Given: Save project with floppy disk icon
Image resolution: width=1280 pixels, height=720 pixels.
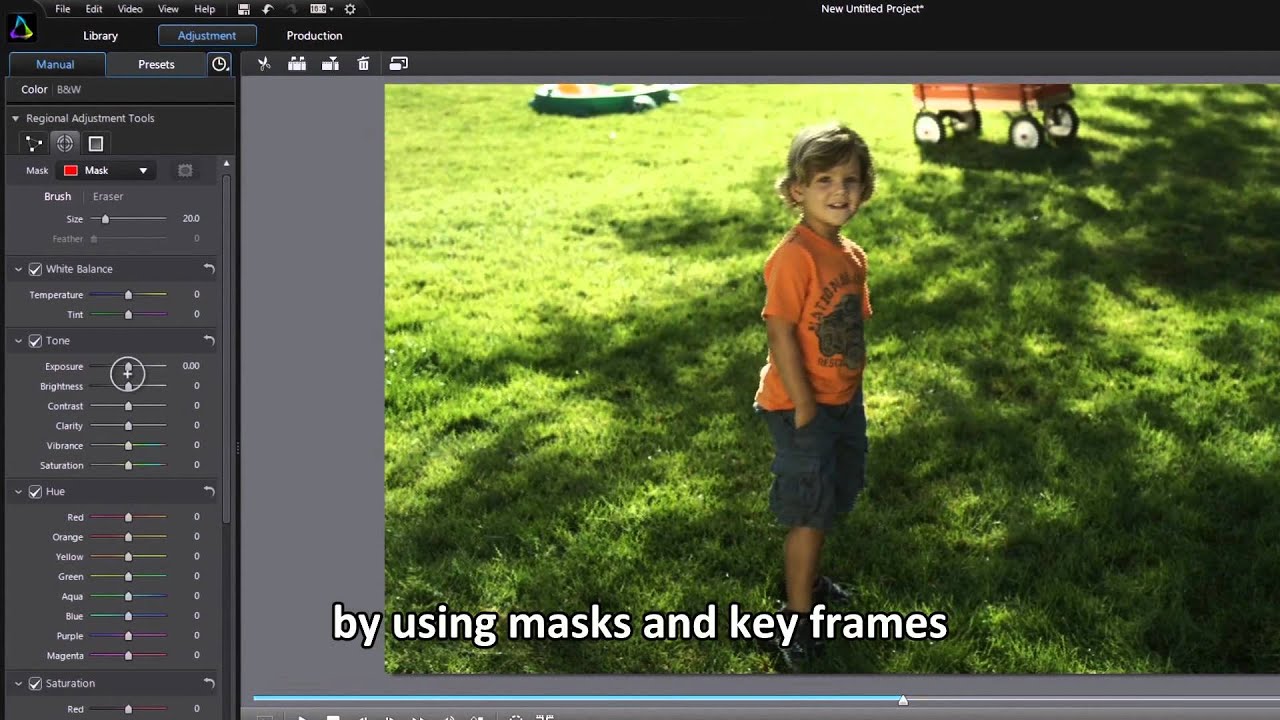Looking at the screenshot, I should coord(244,9).
